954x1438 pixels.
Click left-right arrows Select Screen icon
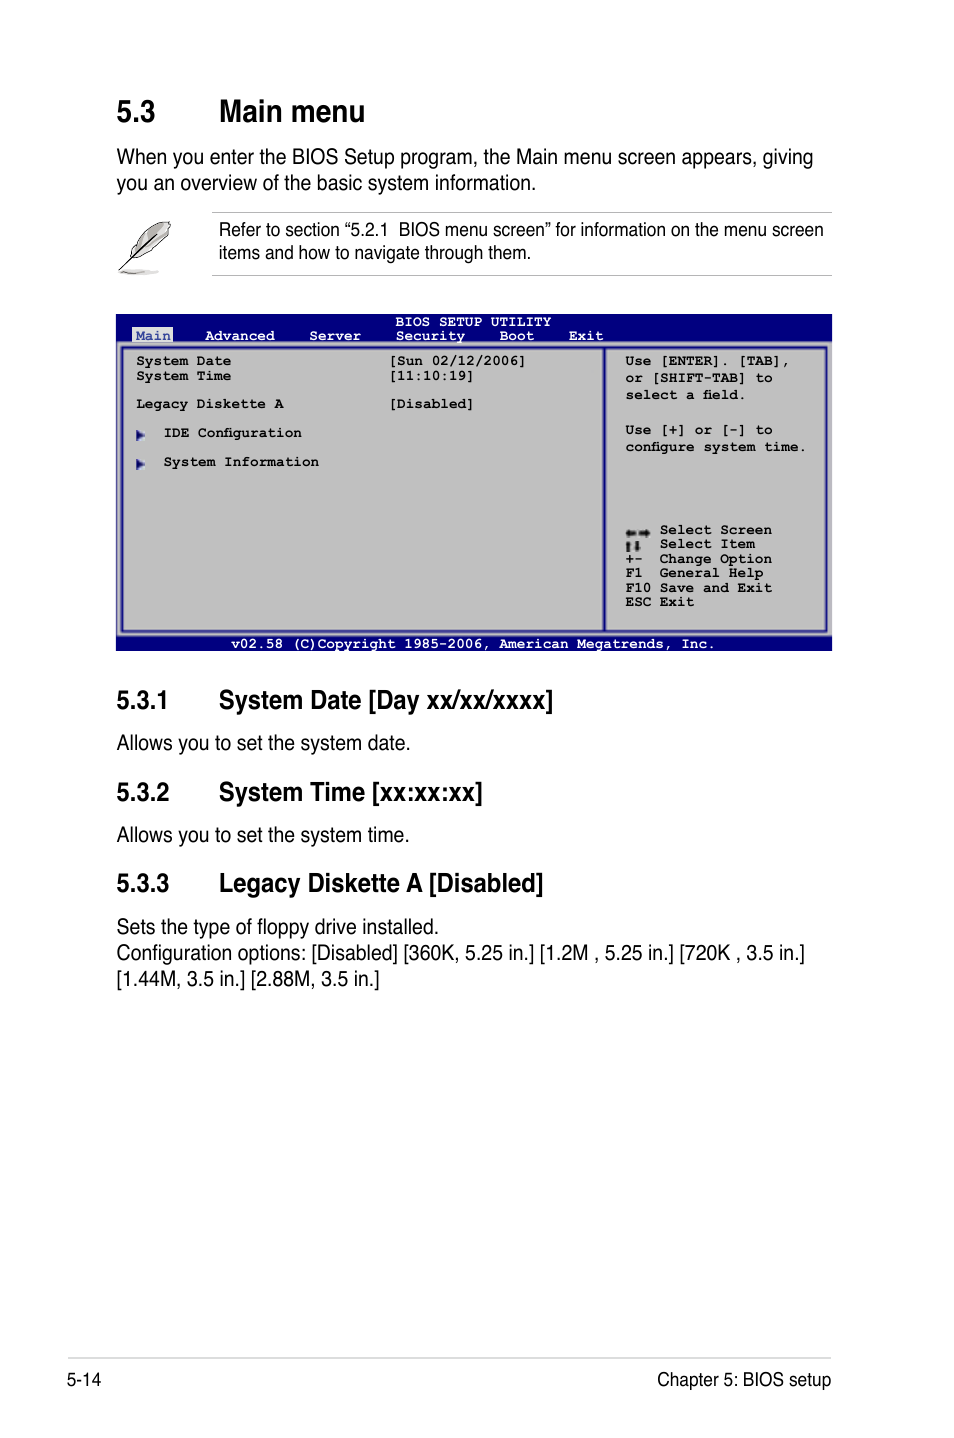click(x=638, y=532)
